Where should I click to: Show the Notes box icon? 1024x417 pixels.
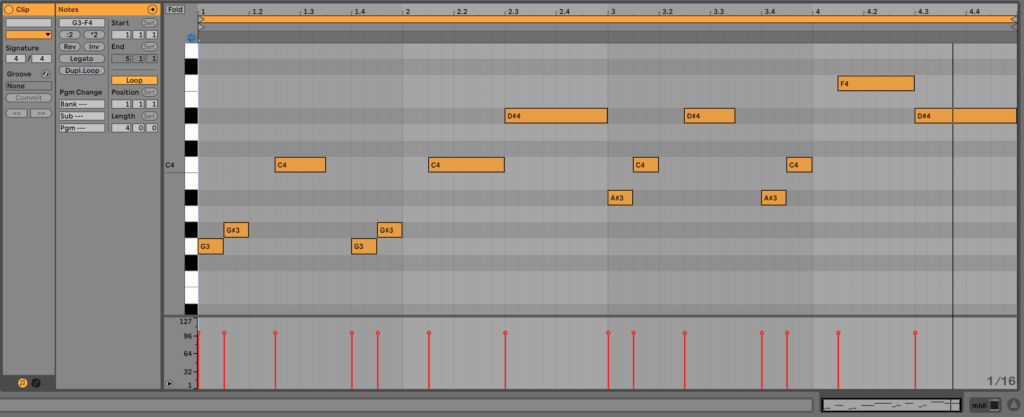22,383
